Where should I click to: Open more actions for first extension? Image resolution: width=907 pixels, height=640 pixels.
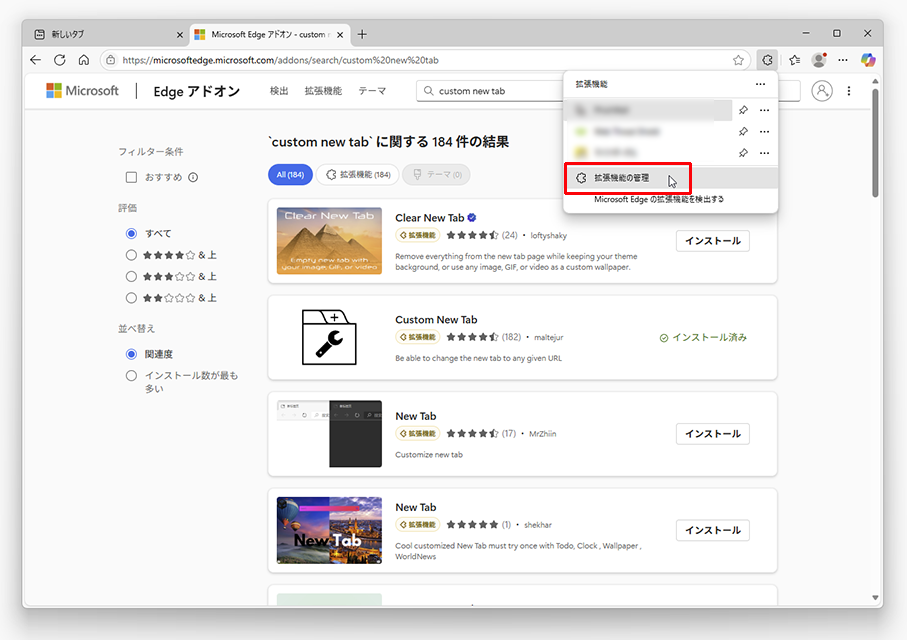click(x=764, y=110)
